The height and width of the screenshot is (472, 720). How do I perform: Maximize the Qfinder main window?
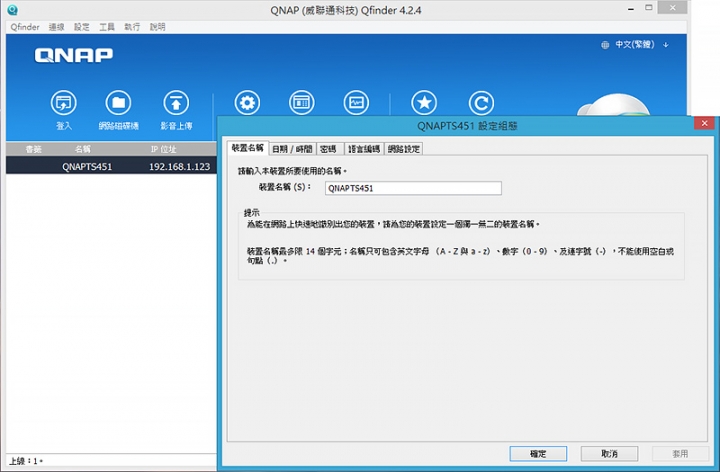648,8
